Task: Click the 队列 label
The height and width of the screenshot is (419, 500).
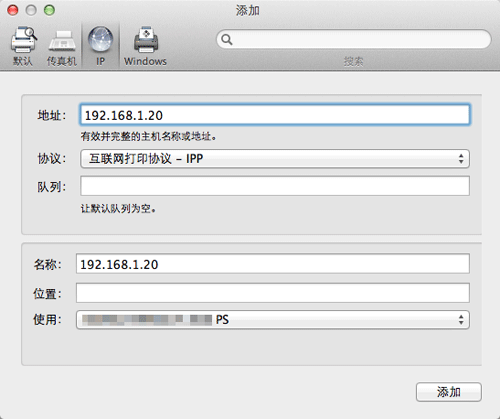Action: 51,187
